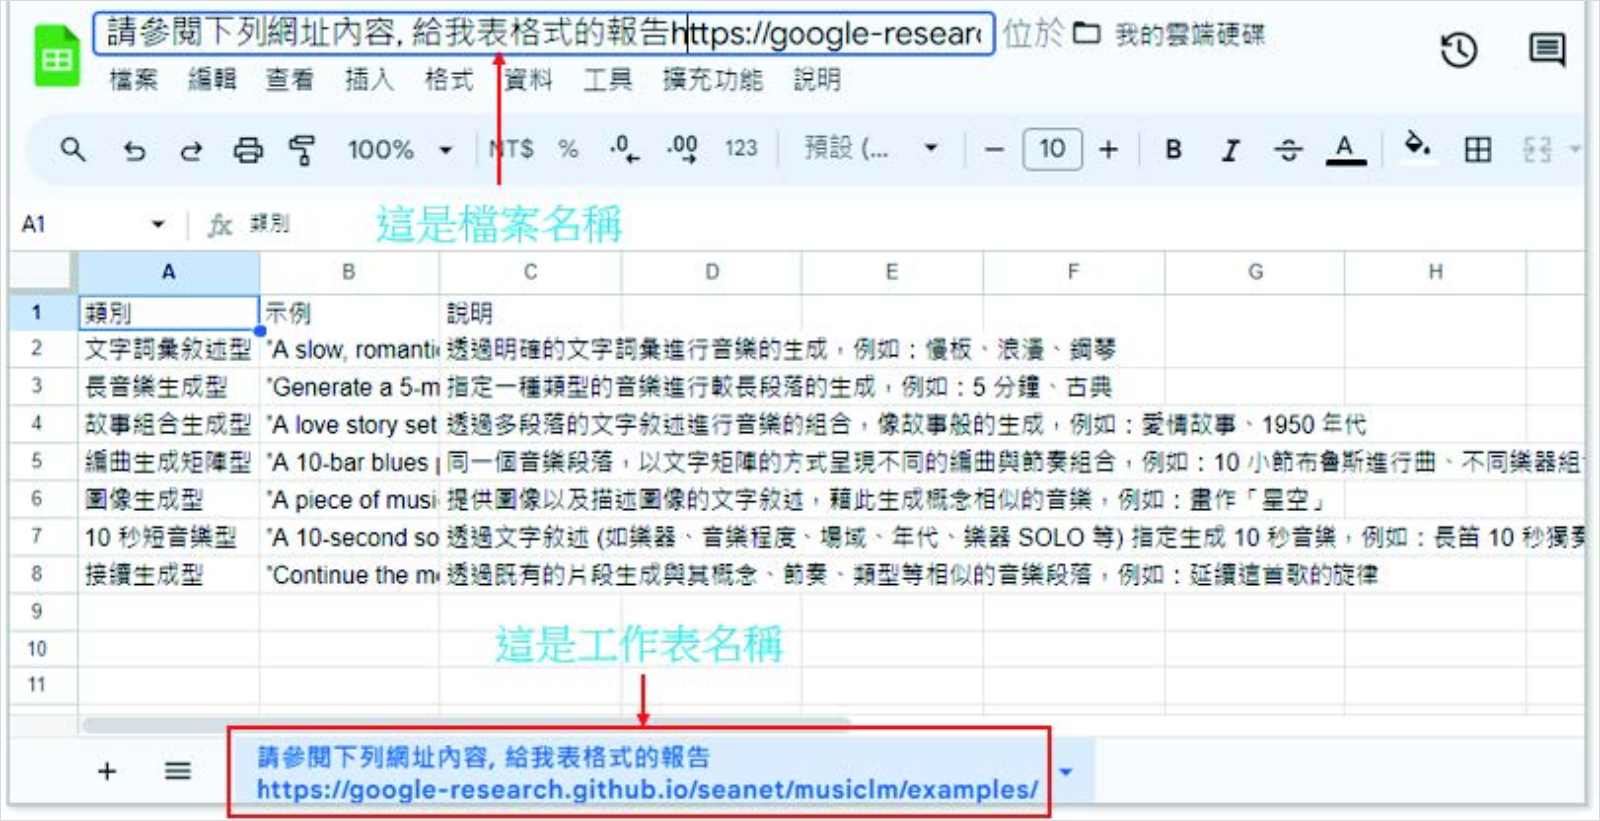The width and height of the screenshot is (1600, 821).
Task: Toggle italic formatting
Action: coord(1231,150)
